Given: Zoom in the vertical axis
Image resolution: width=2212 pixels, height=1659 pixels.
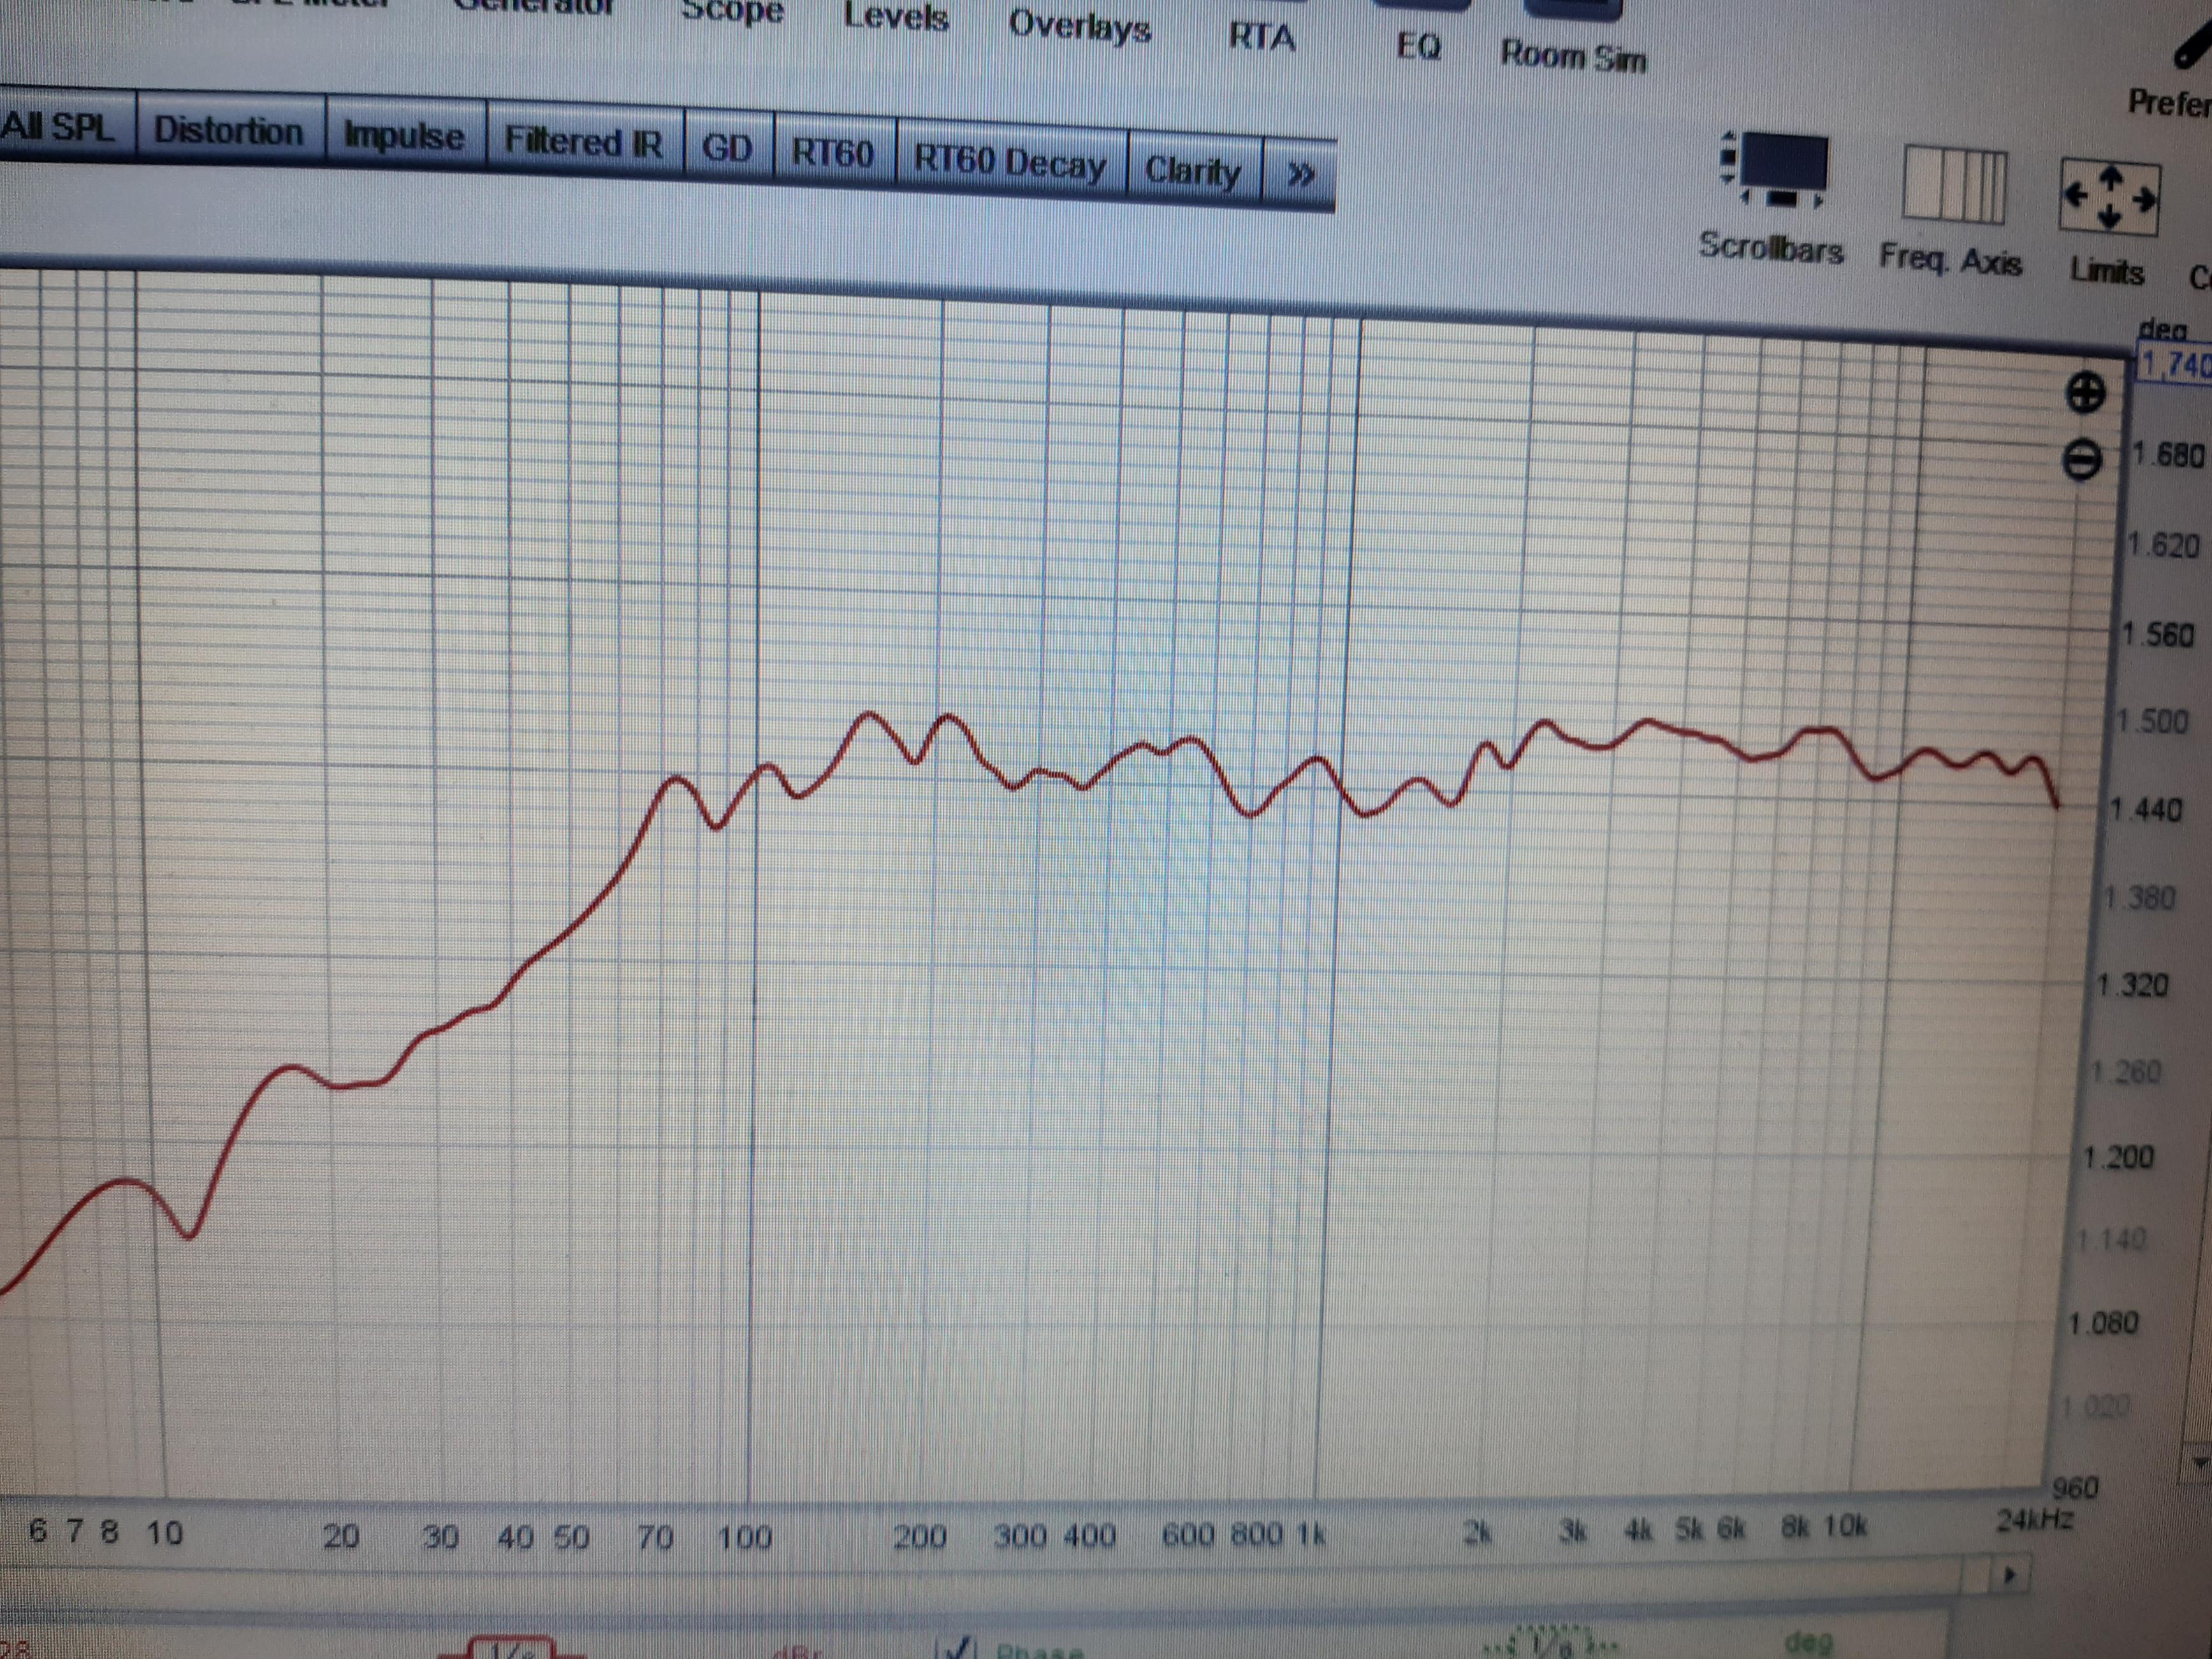Looking at the screenshot, I should [x=2085, y=393].
